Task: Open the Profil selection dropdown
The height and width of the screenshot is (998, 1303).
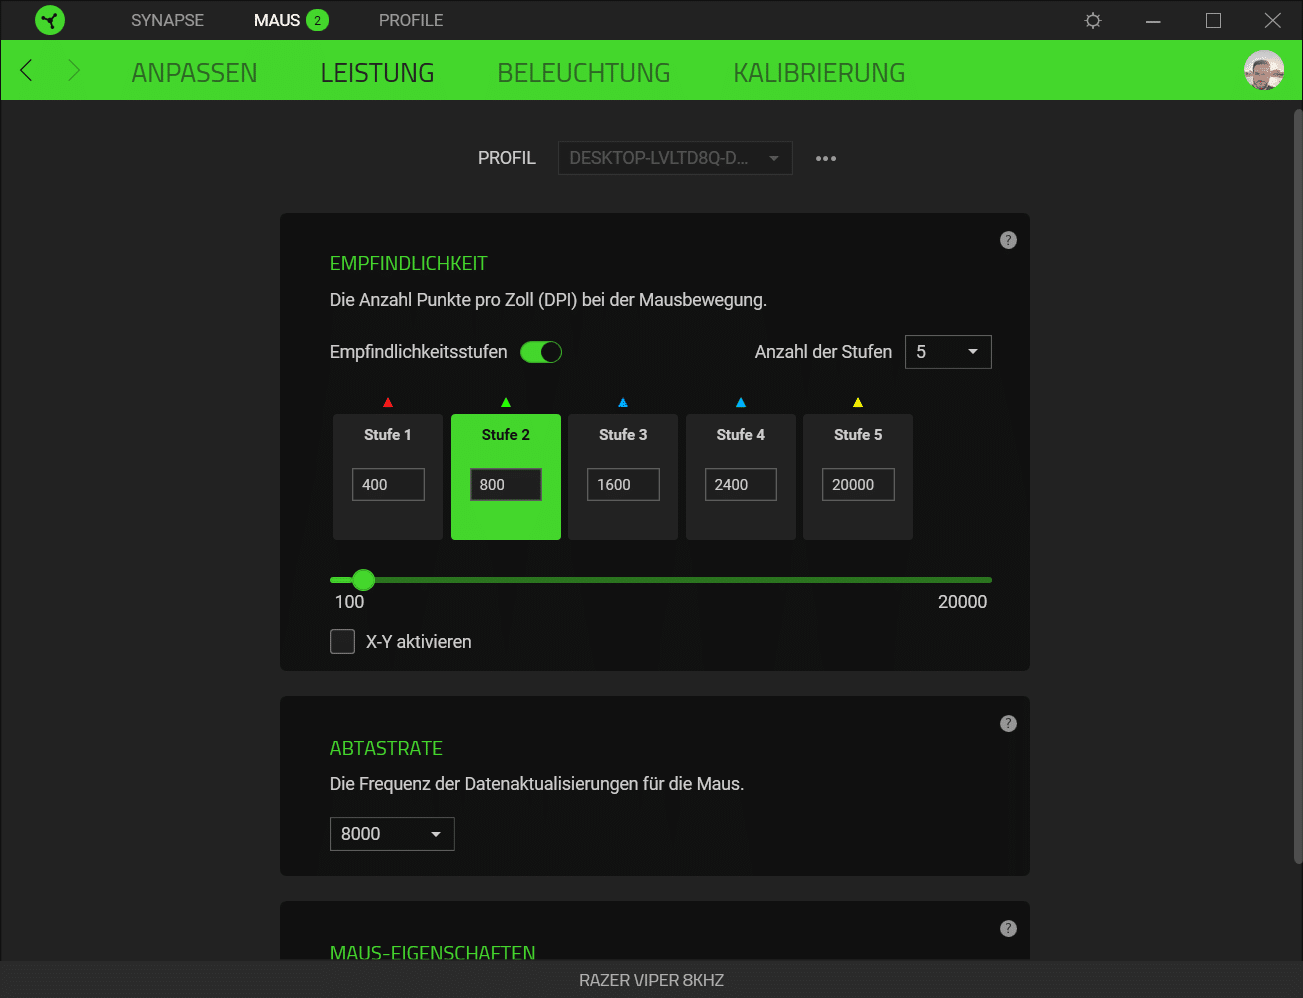Action: (x=674, y=158)
